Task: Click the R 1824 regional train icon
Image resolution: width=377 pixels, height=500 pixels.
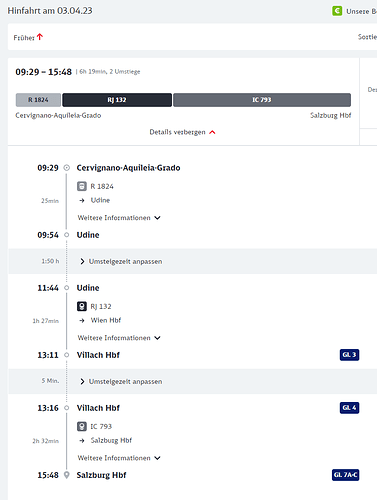Action: [x=82, y=186]
